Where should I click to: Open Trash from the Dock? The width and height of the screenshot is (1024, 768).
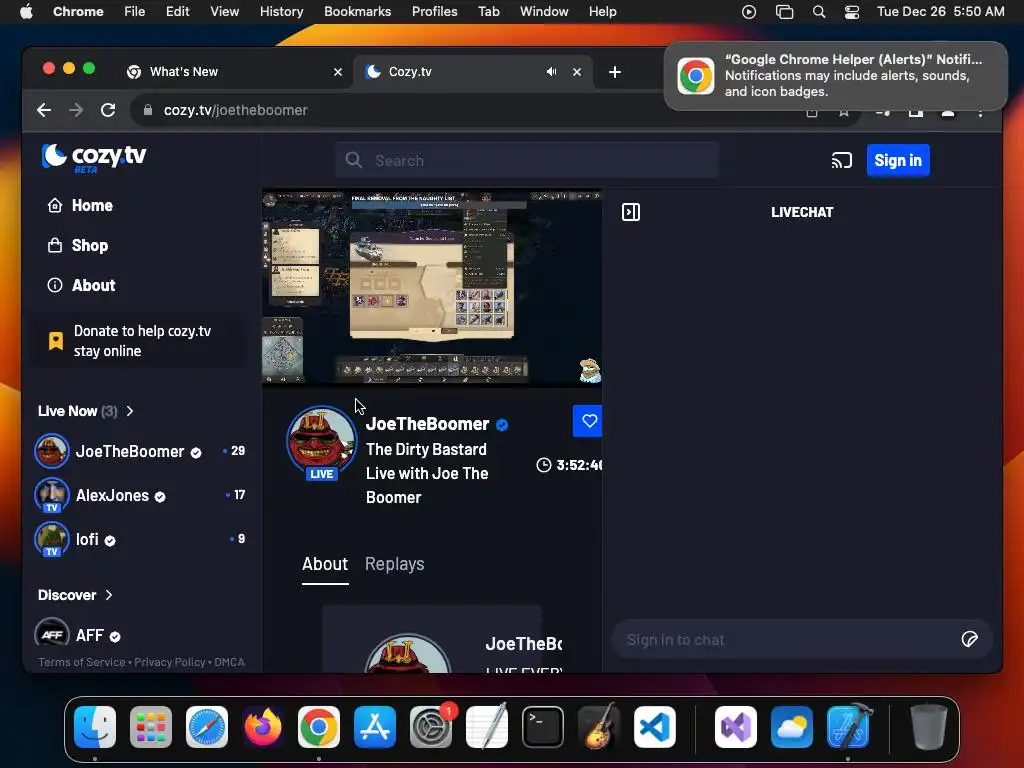tap(928, 726)
